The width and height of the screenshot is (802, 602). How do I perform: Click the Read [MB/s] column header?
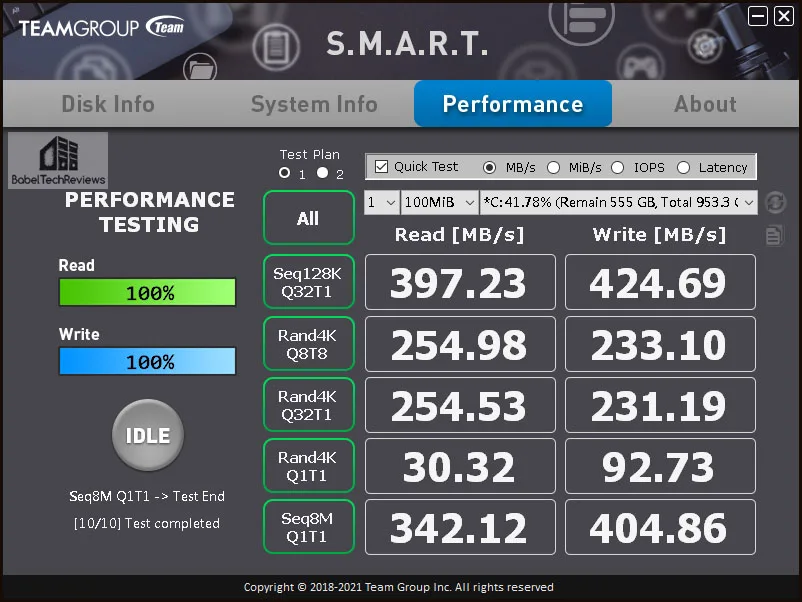coord(459,235)
